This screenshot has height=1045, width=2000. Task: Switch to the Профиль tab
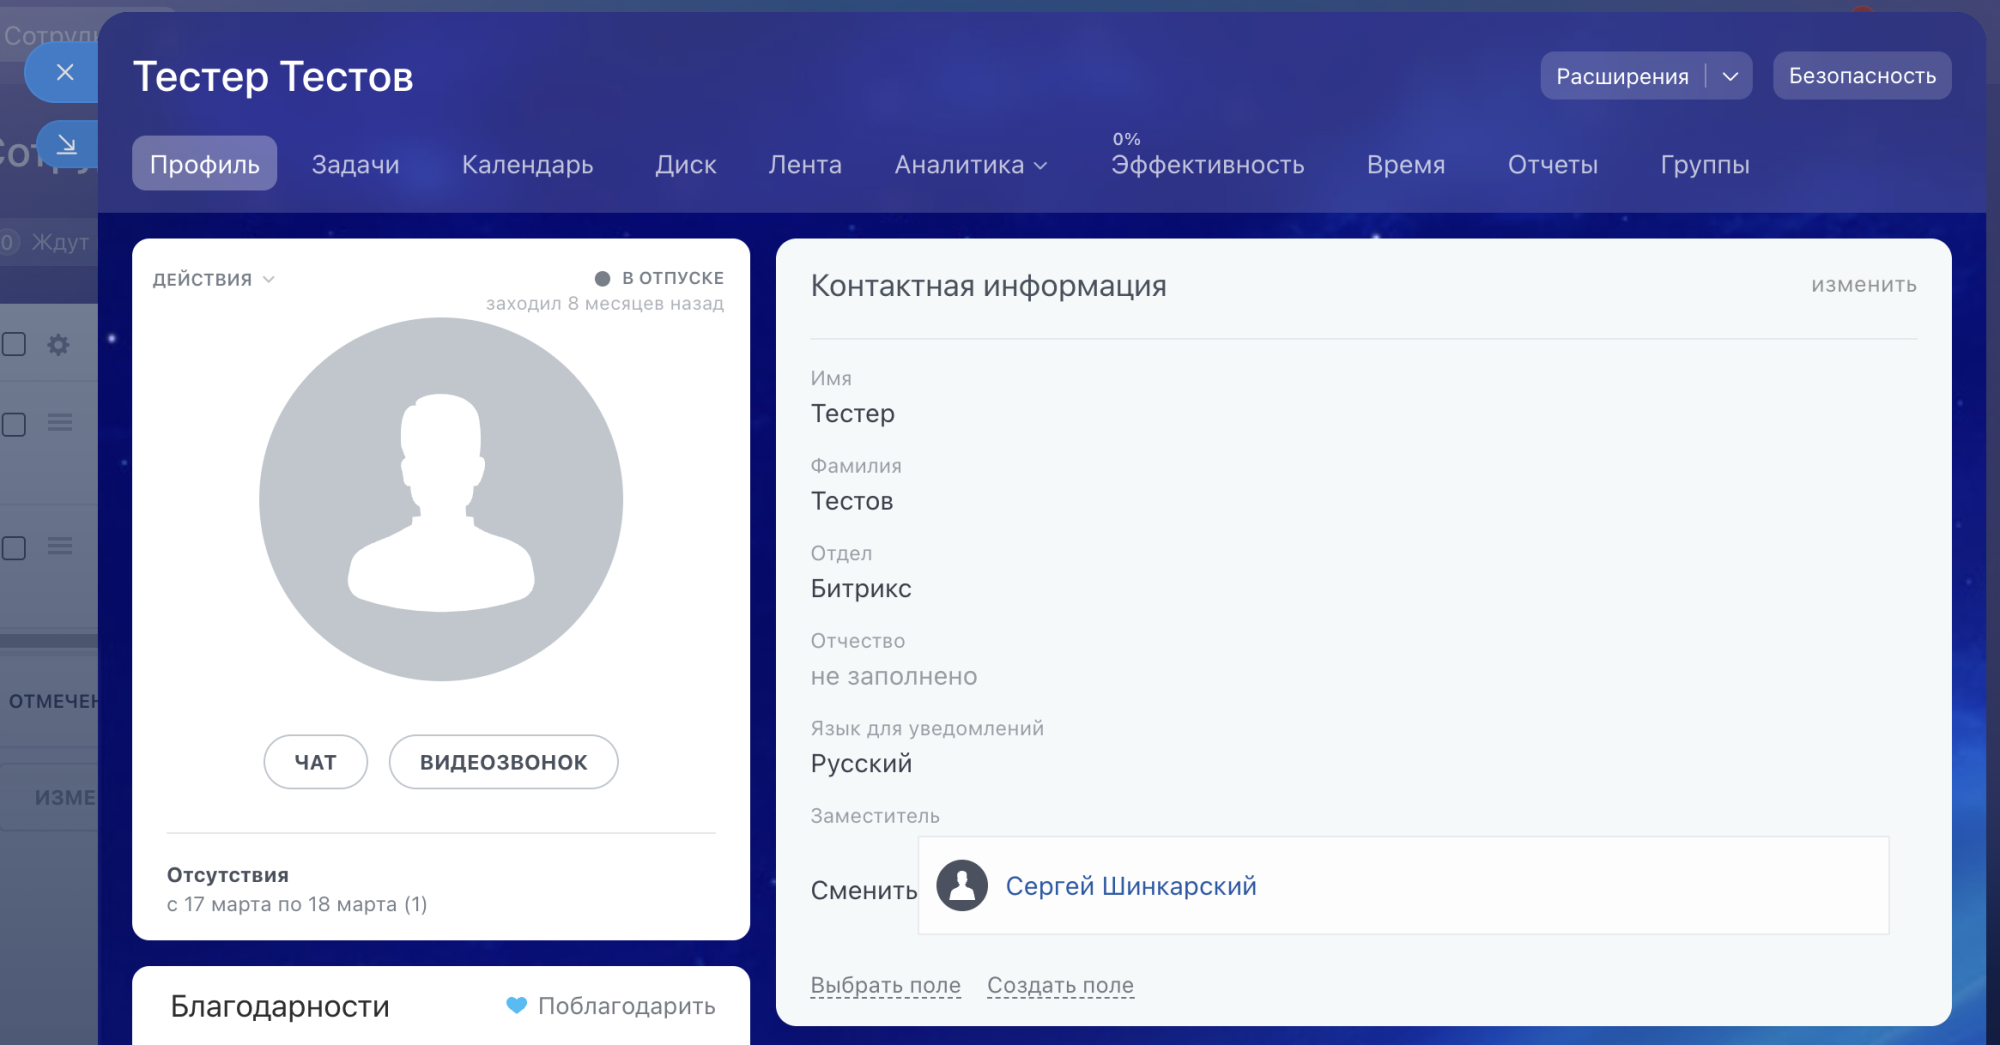205,164
